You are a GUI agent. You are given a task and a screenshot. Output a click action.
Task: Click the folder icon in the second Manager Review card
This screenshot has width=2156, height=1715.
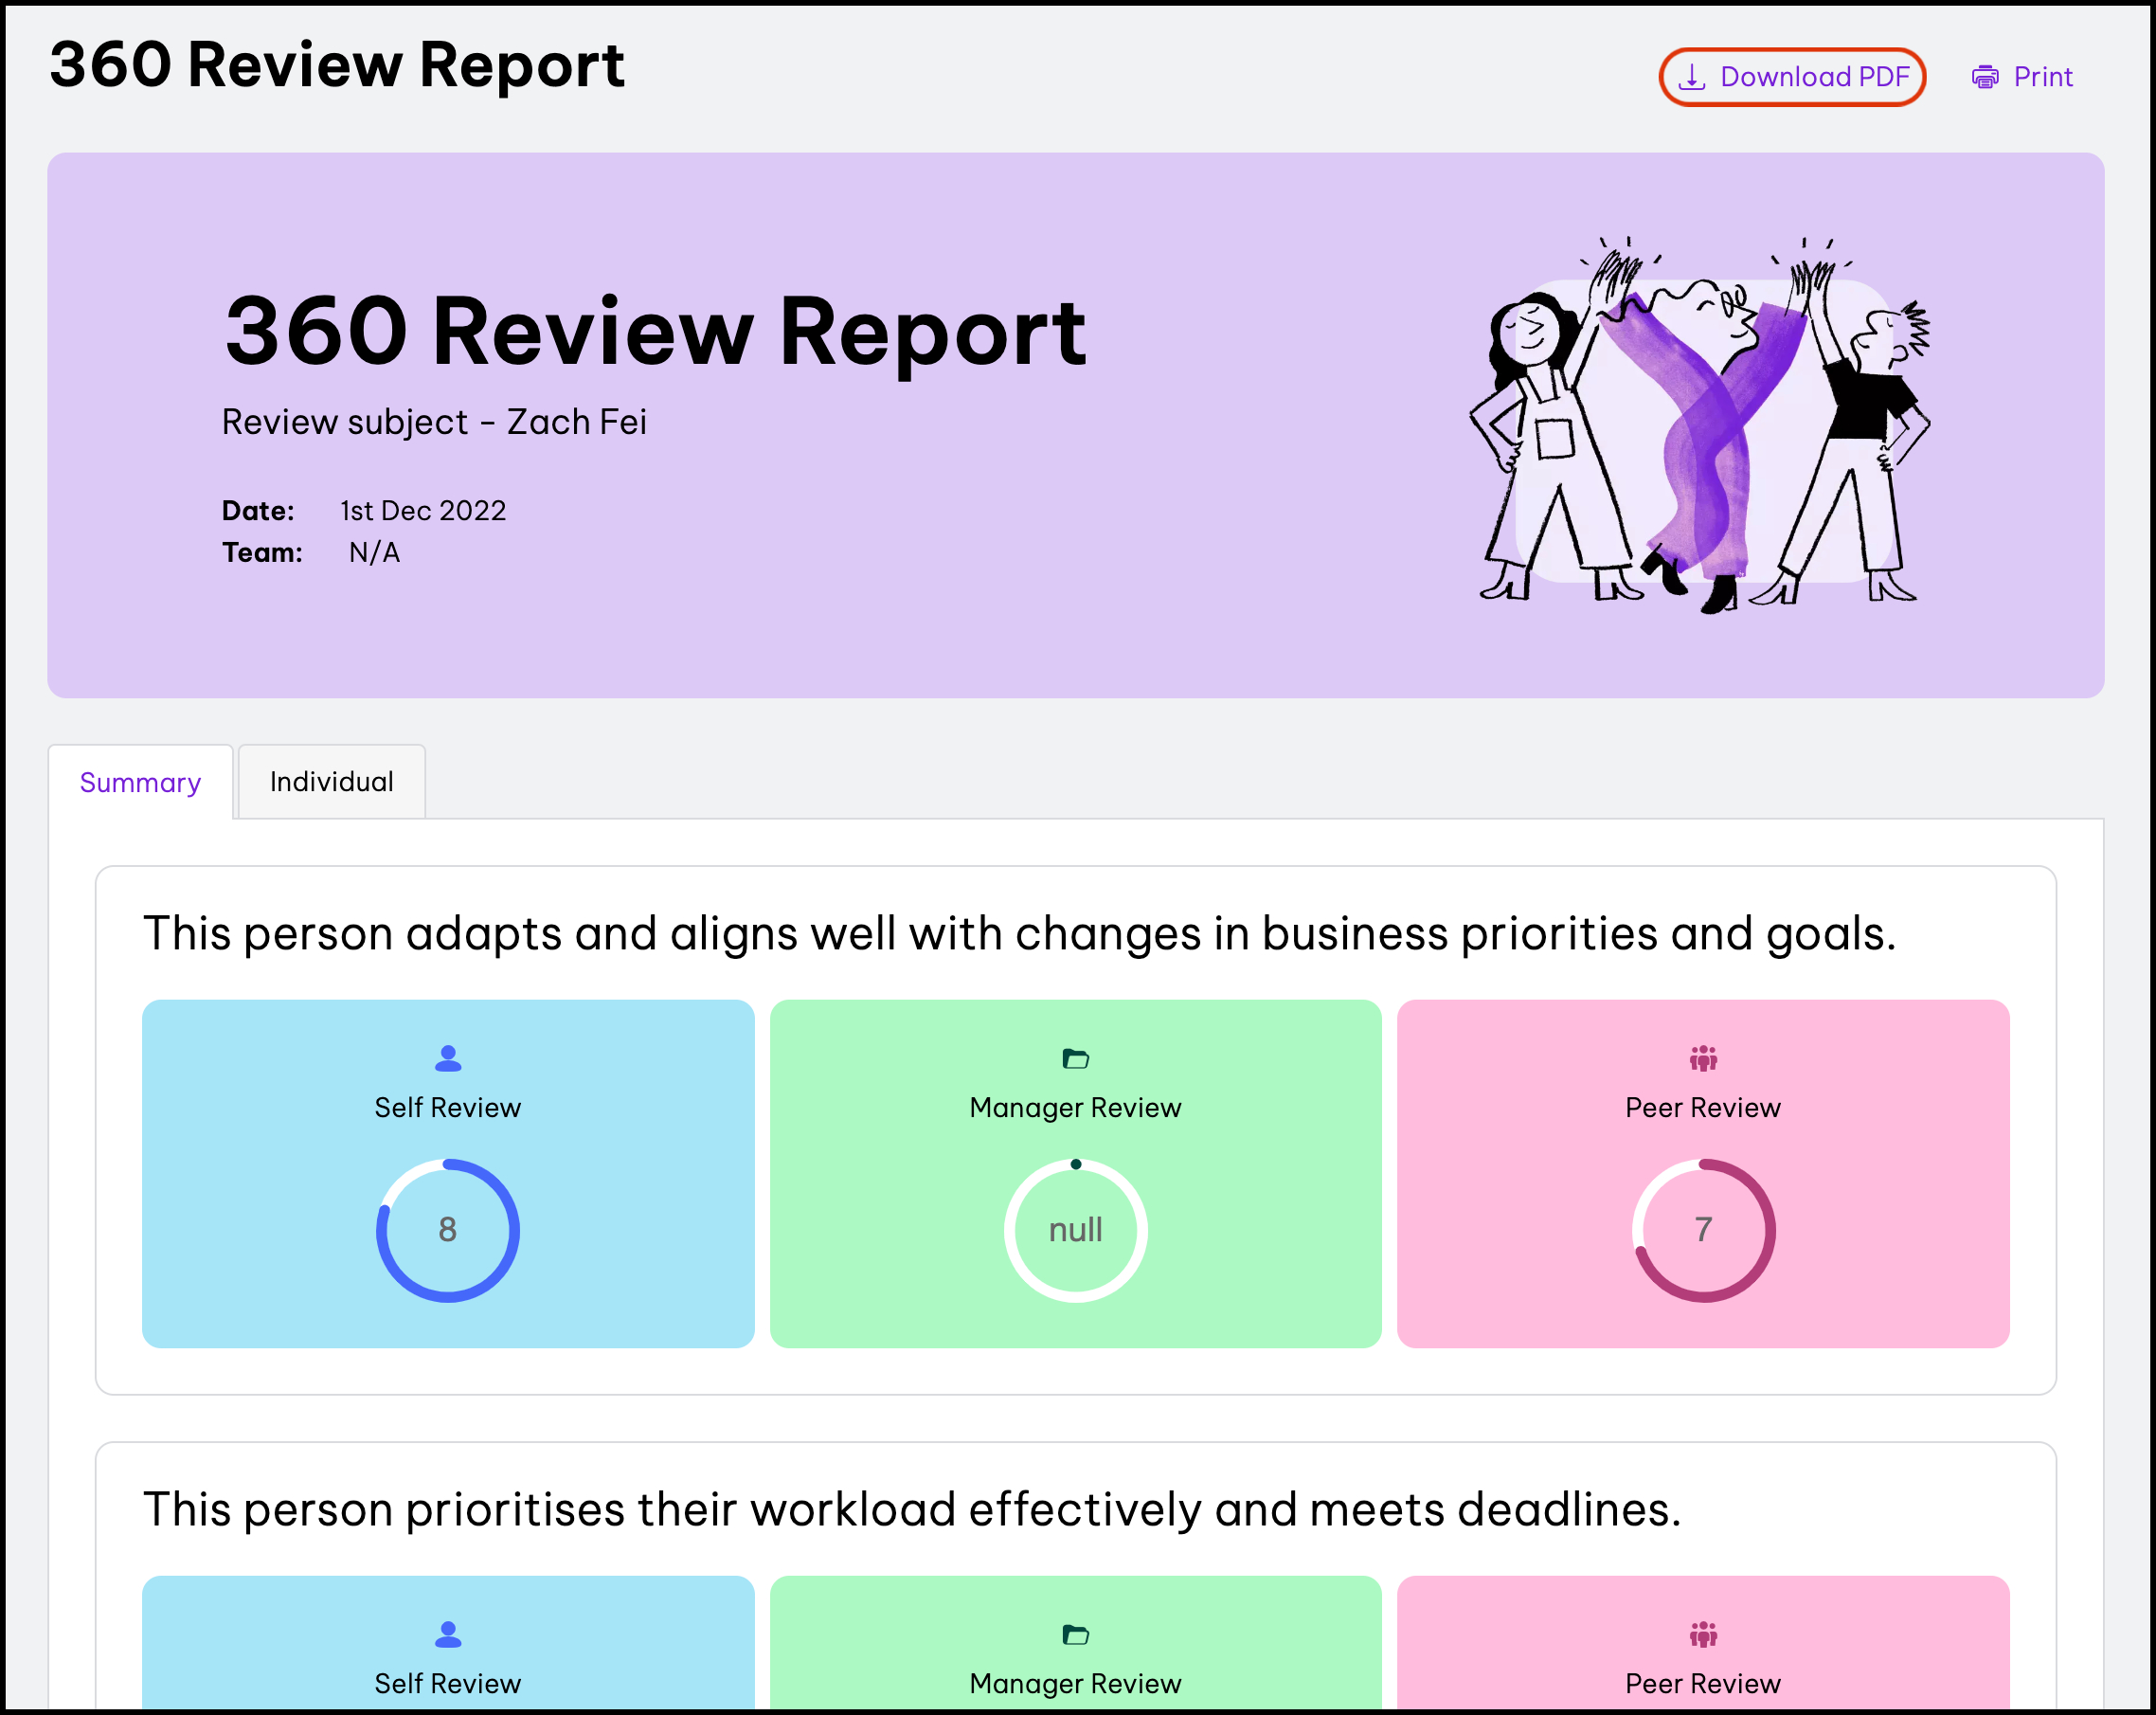coord(1076,1634)
